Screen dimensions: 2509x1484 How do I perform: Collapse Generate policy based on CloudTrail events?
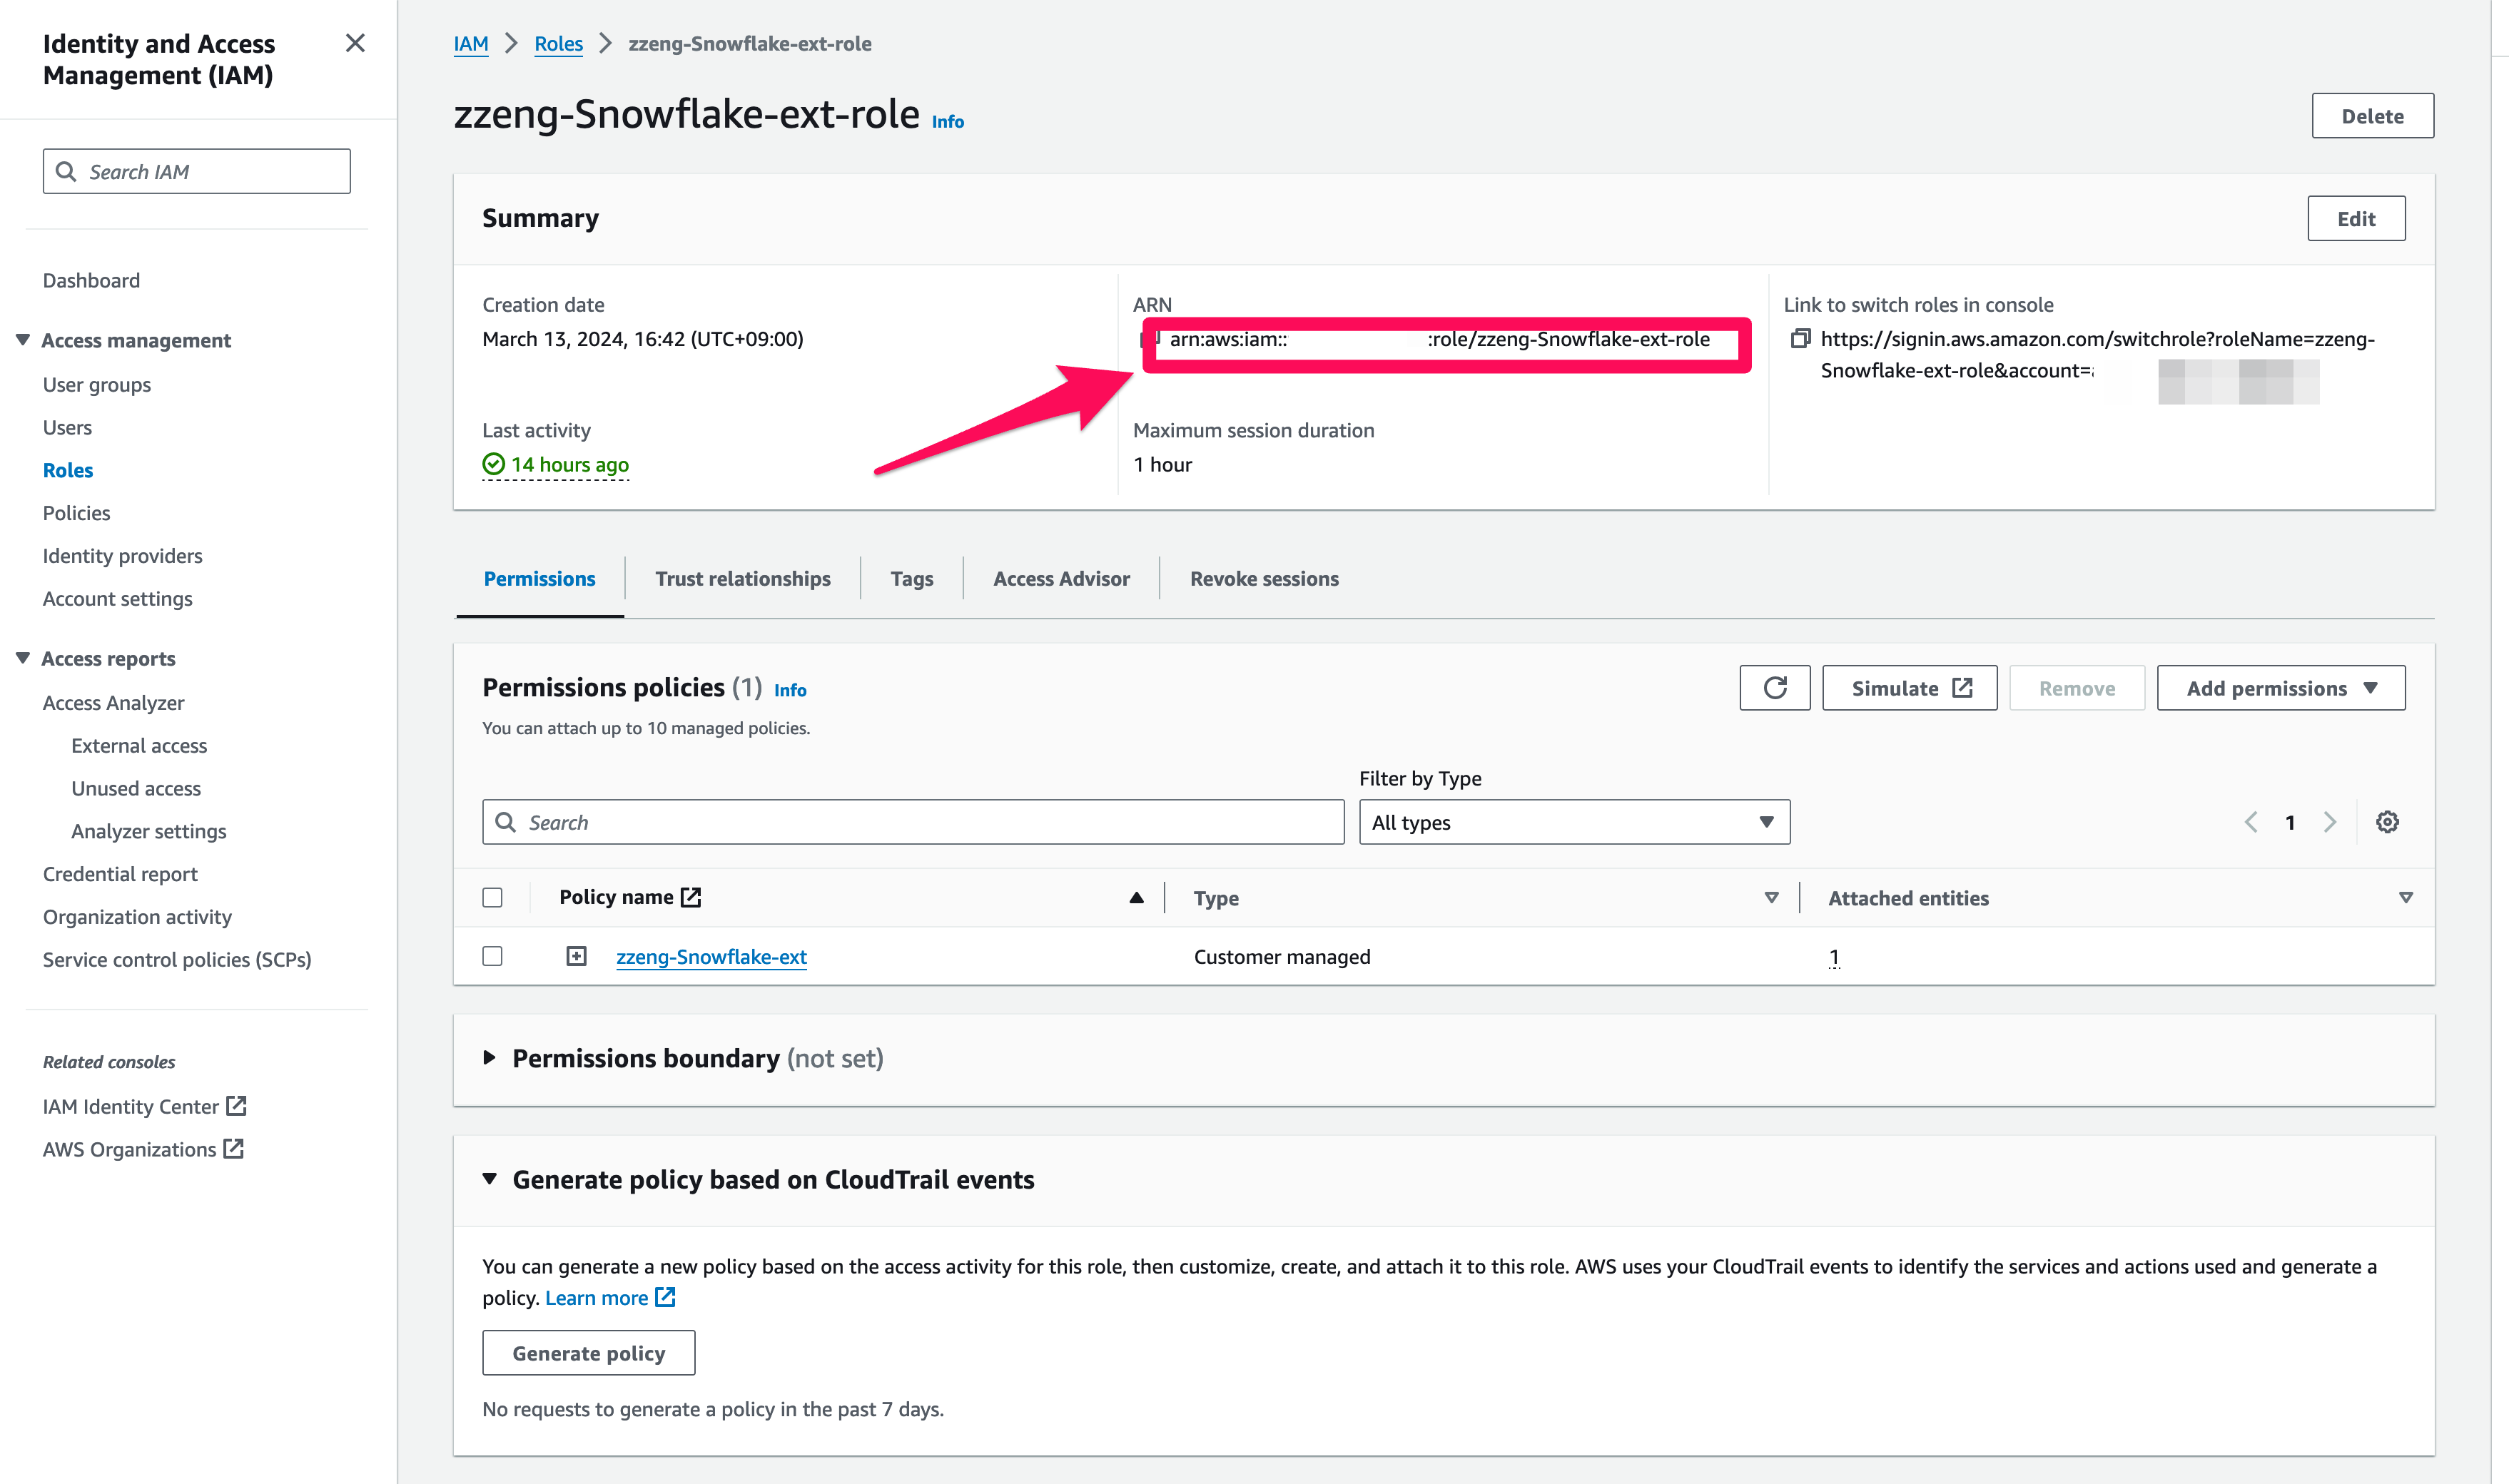click(490, 1180)
